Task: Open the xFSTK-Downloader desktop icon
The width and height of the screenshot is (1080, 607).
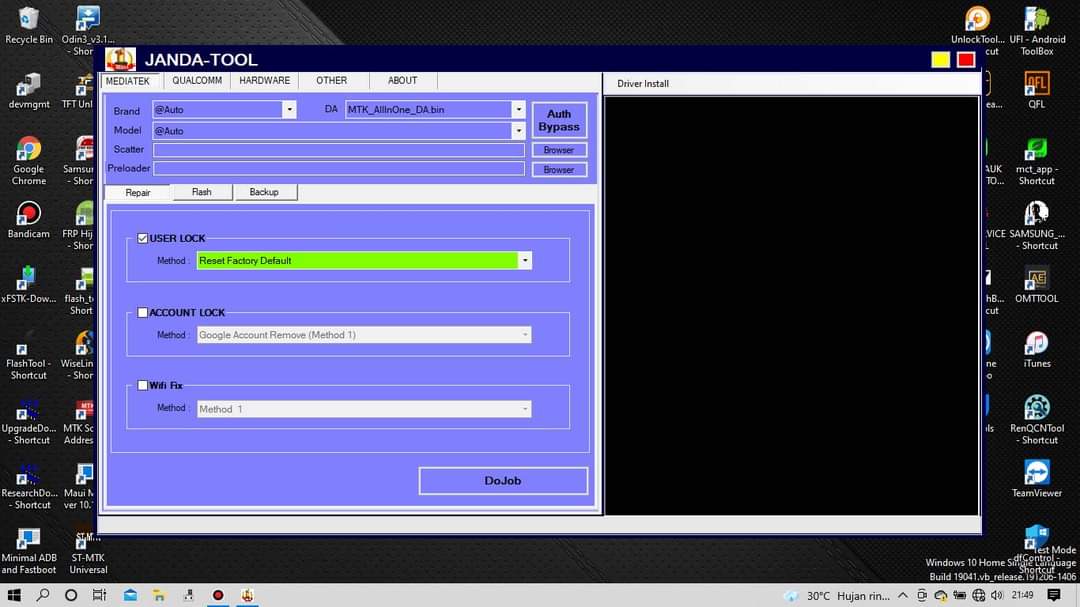Action: tap(28, 285)
